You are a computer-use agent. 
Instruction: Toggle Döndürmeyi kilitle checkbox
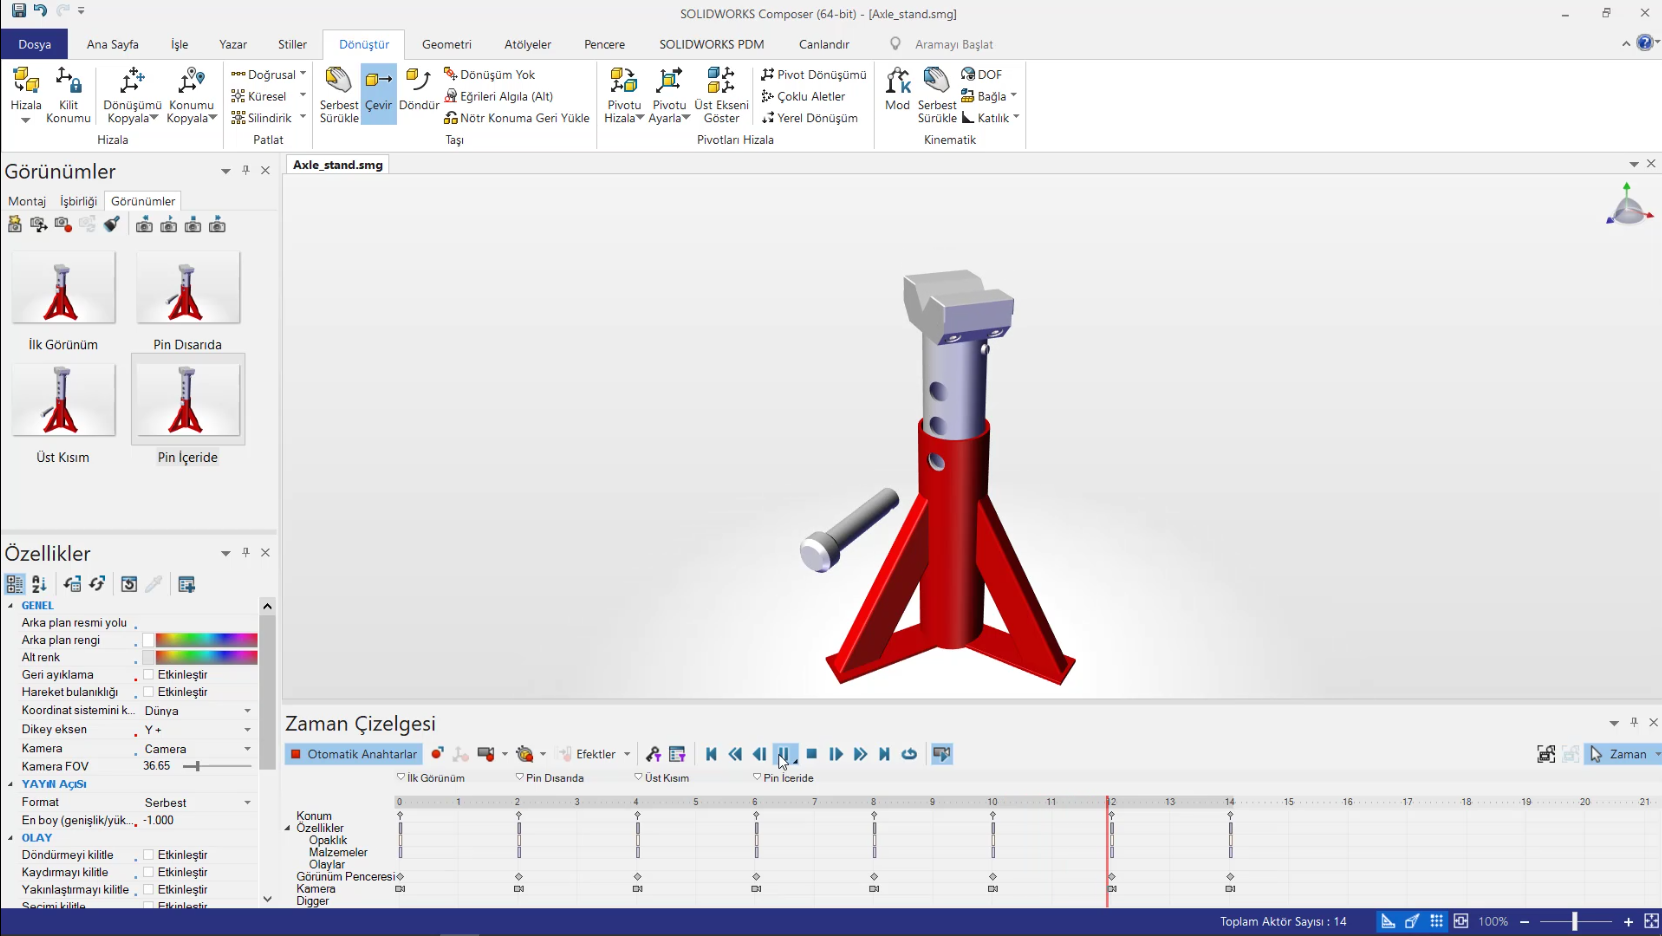click(x=149, y=855)
